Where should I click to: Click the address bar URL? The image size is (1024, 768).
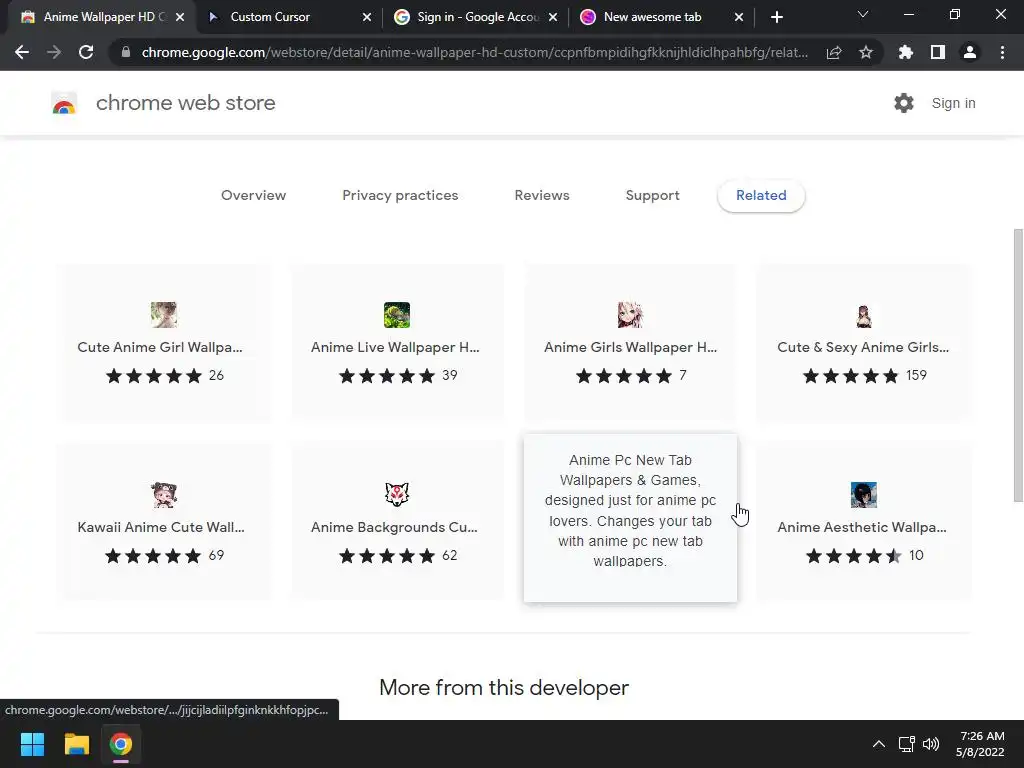[x=475, y=52]
